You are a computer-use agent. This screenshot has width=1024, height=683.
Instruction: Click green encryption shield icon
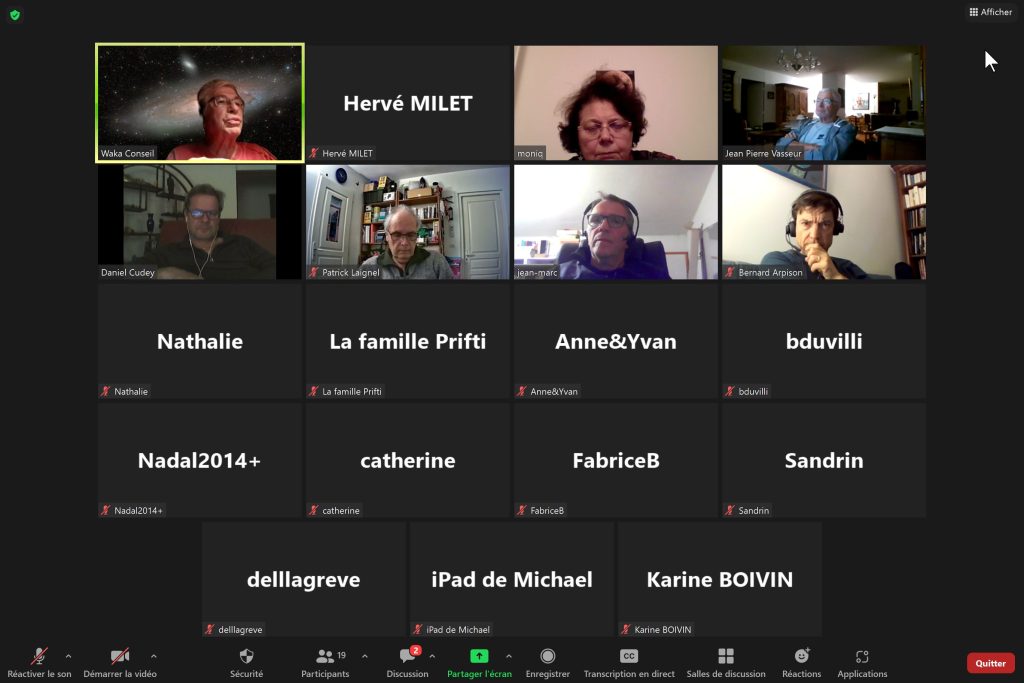(15, 14)
